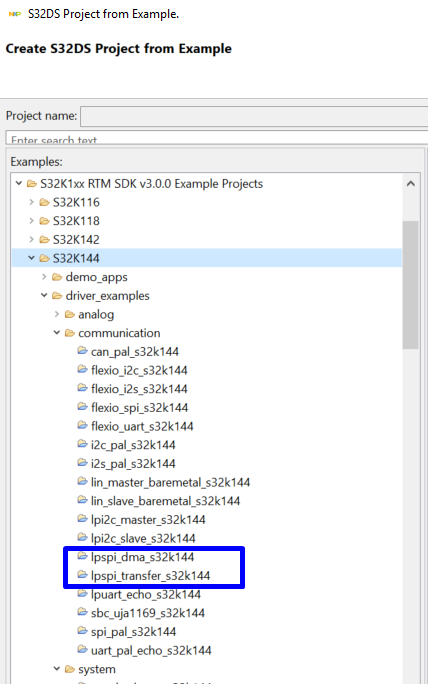Select the lin_master_baremetal_s32k144 example label
The height and width of the screenshot is (684, 428).
(170, 482)
